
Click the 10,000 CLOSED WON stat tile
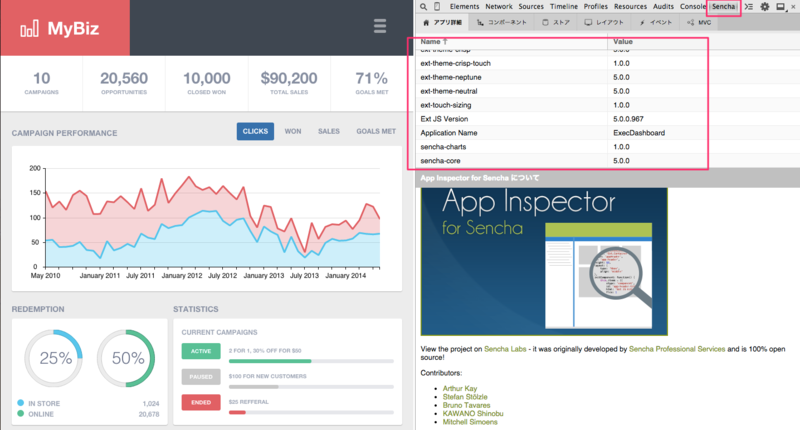tap(207, 84)
